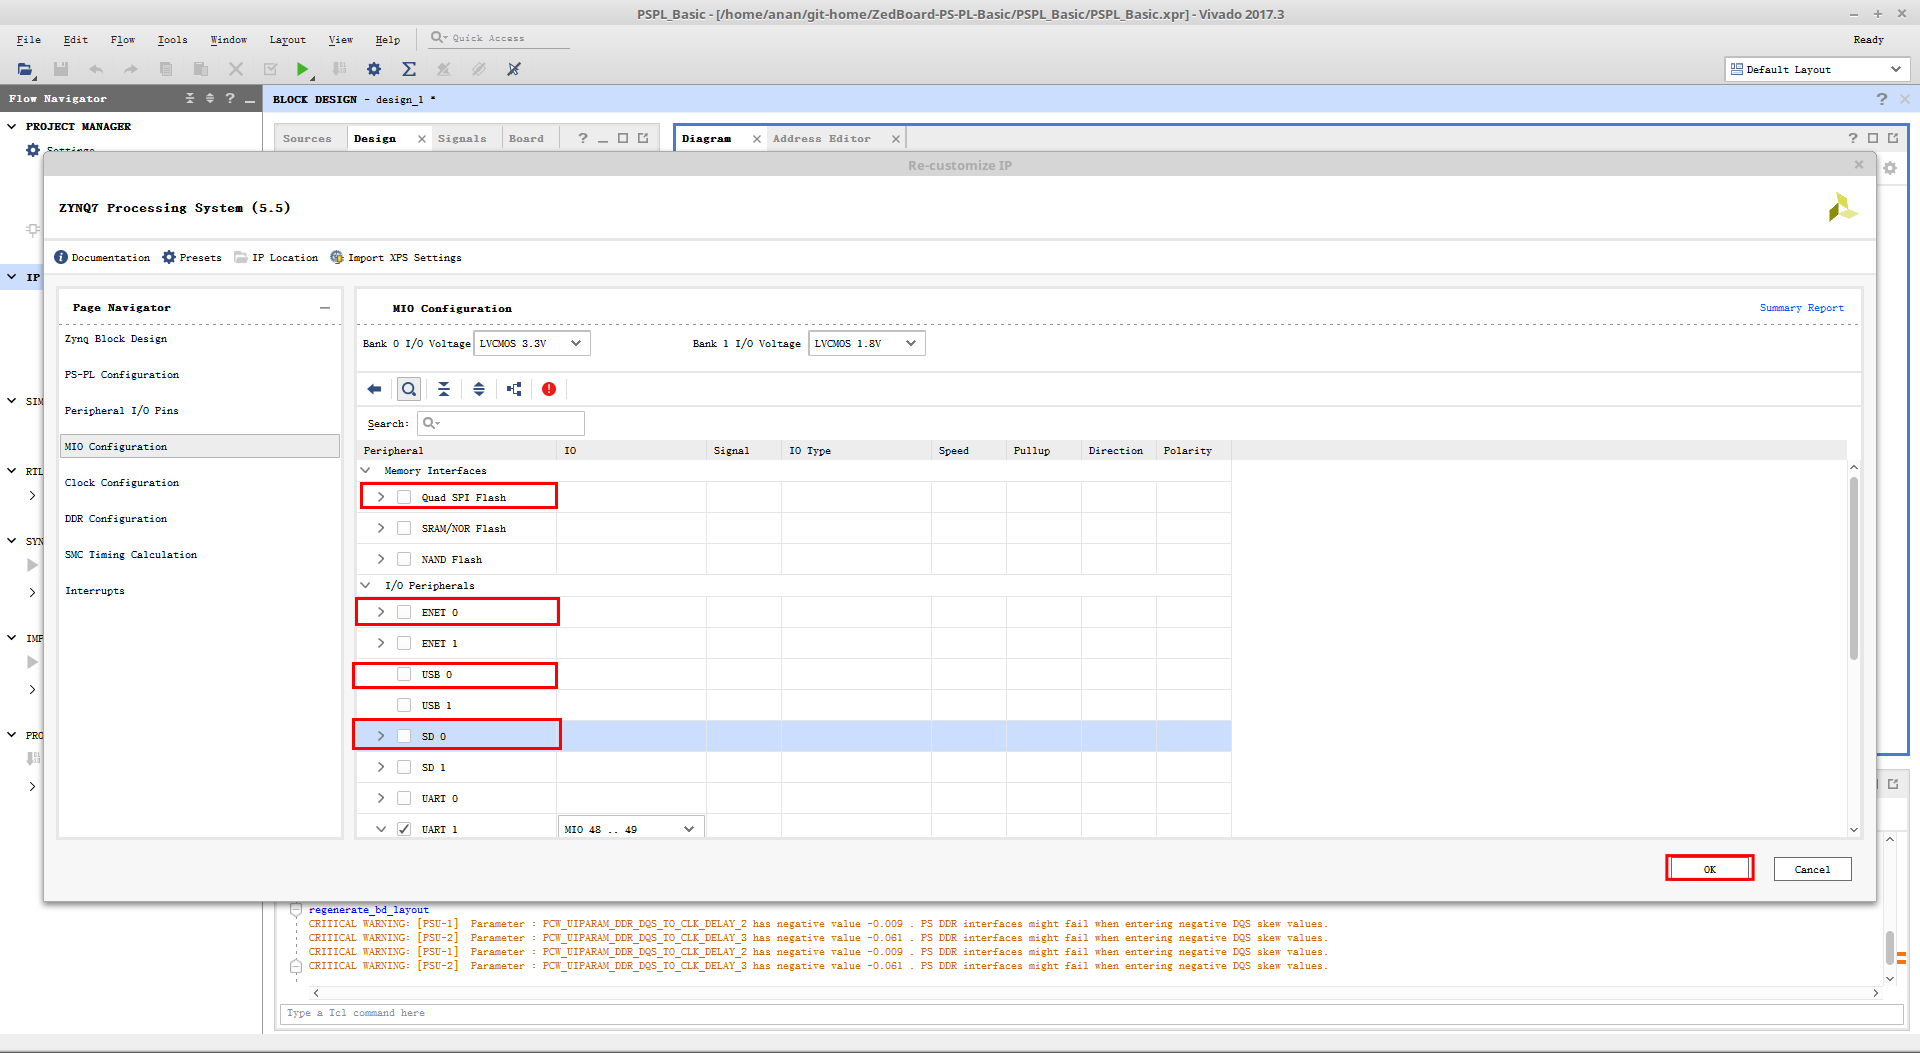This screenshot has height=1053, width=1920.
Task: Enable USB 1 checkbox
Action: 404,705
